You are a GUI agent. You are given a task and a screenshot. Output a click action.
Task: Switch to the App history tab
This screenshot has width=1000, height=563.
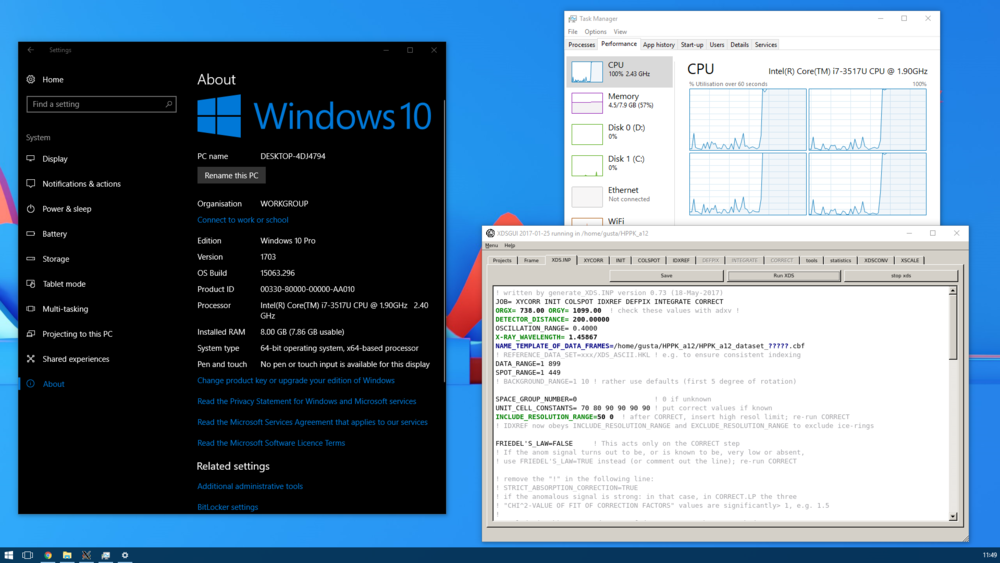(x=658, y=45)
